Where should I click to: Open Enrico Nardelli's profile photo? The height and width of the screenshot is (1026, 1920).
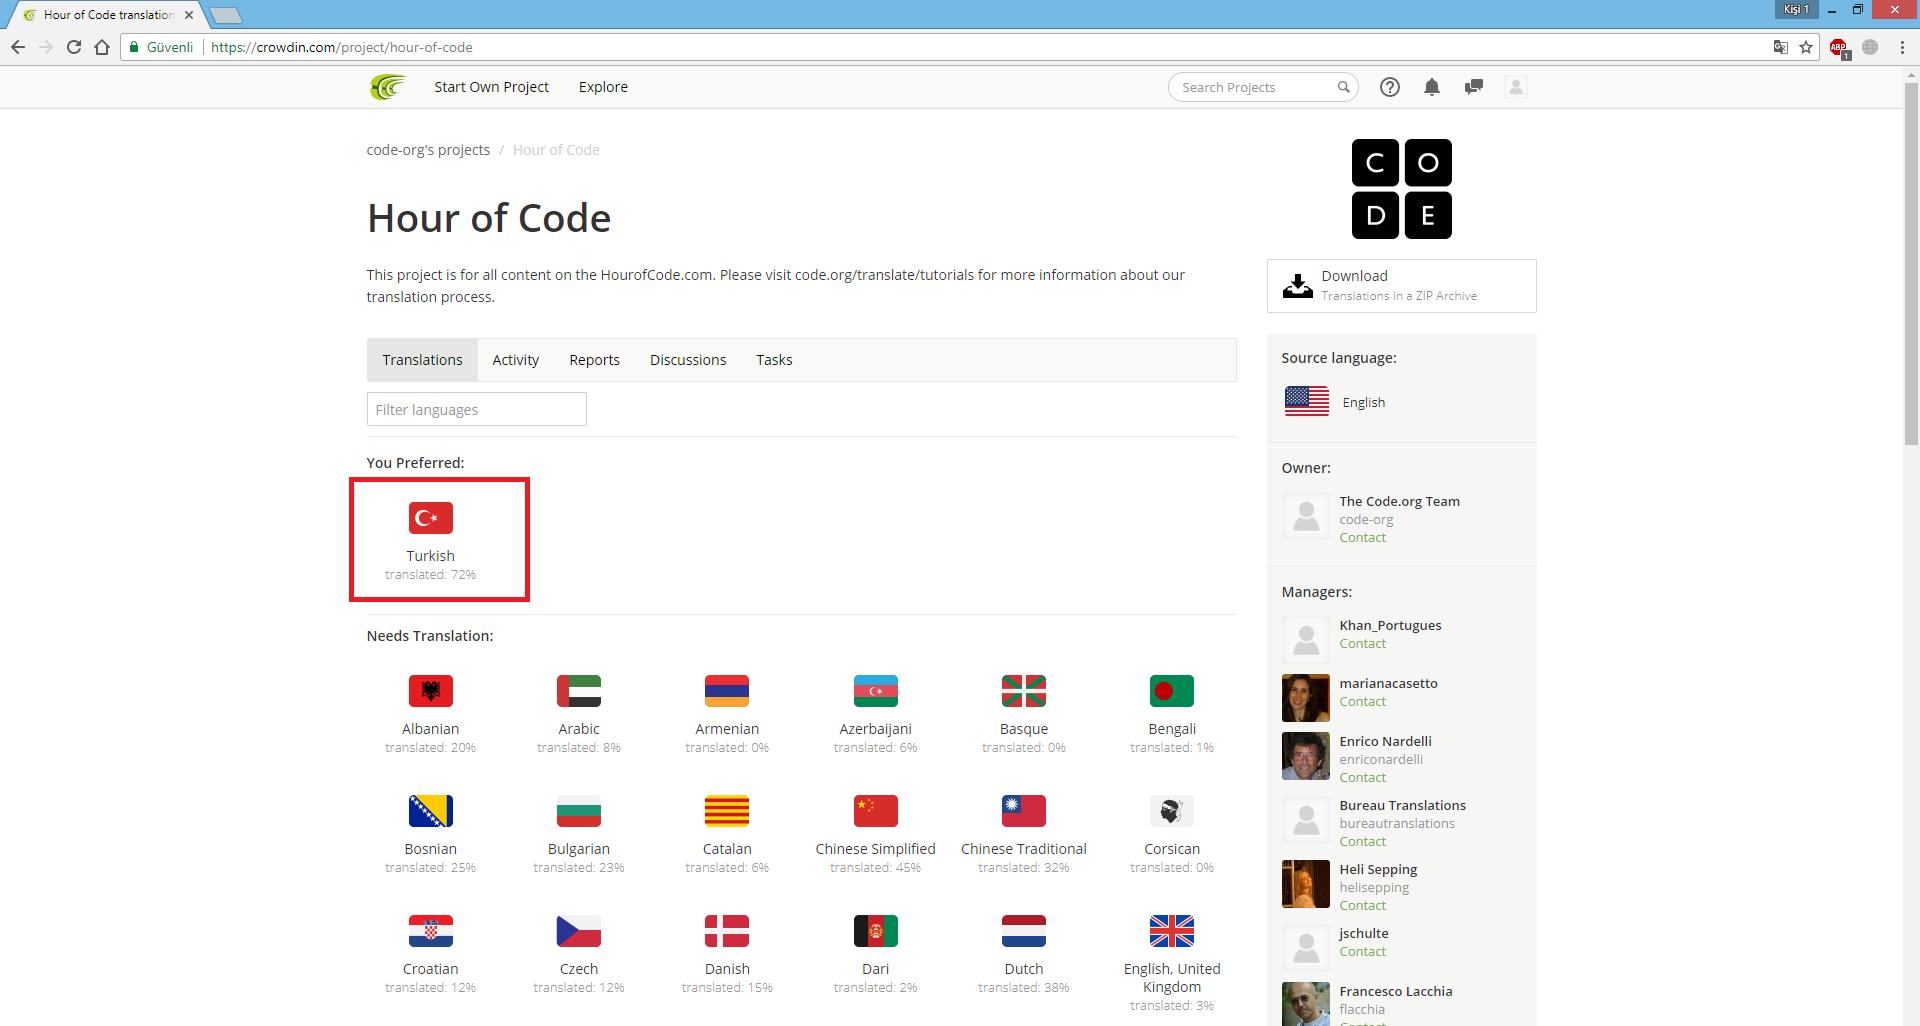pos(1306,756)
